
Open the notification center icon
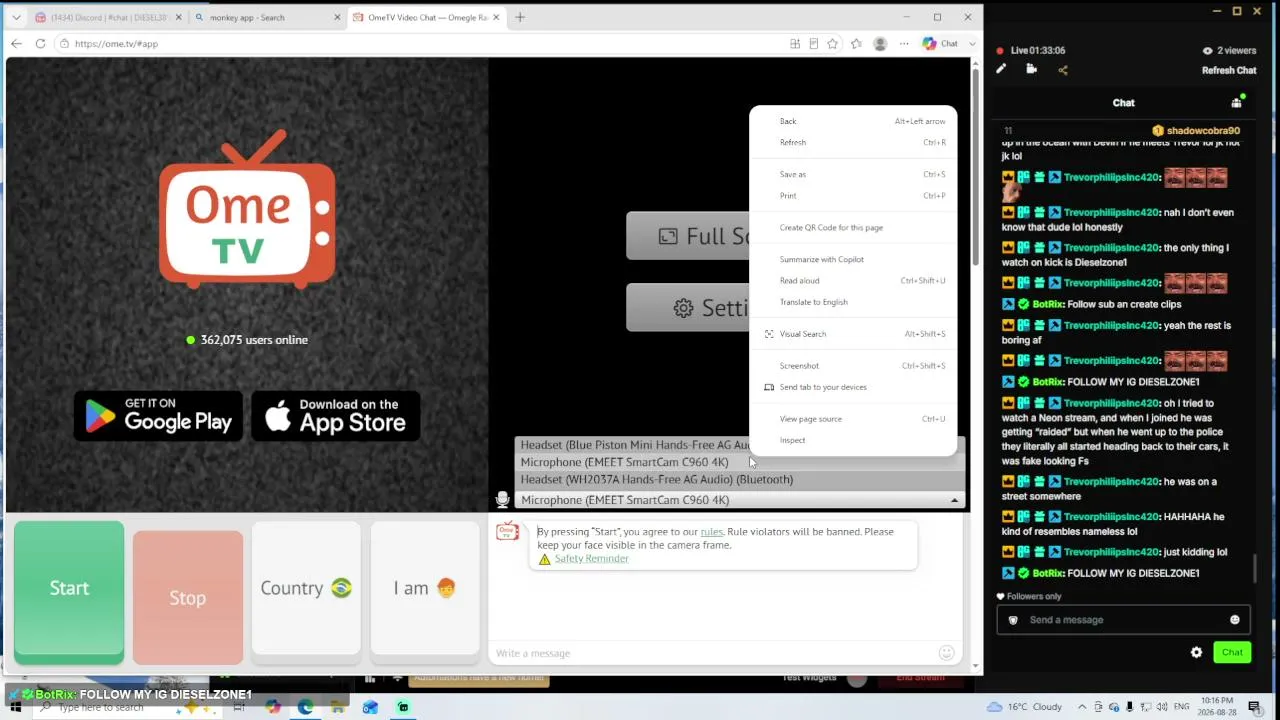[1254, 707]
